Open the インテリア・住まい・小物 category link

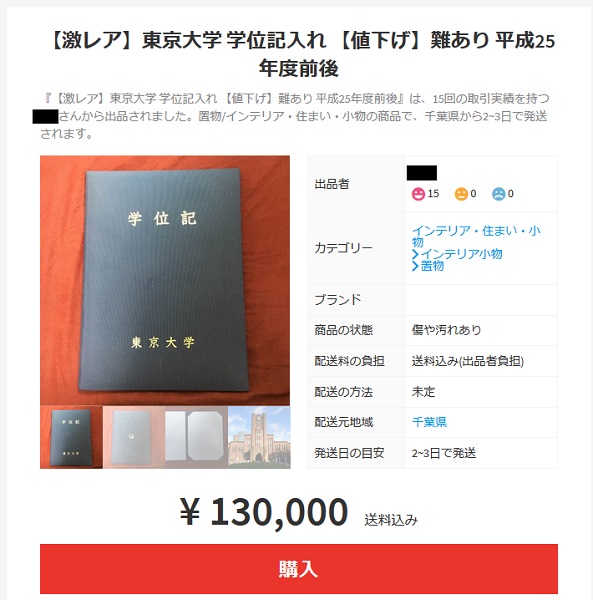click(476, 236)
